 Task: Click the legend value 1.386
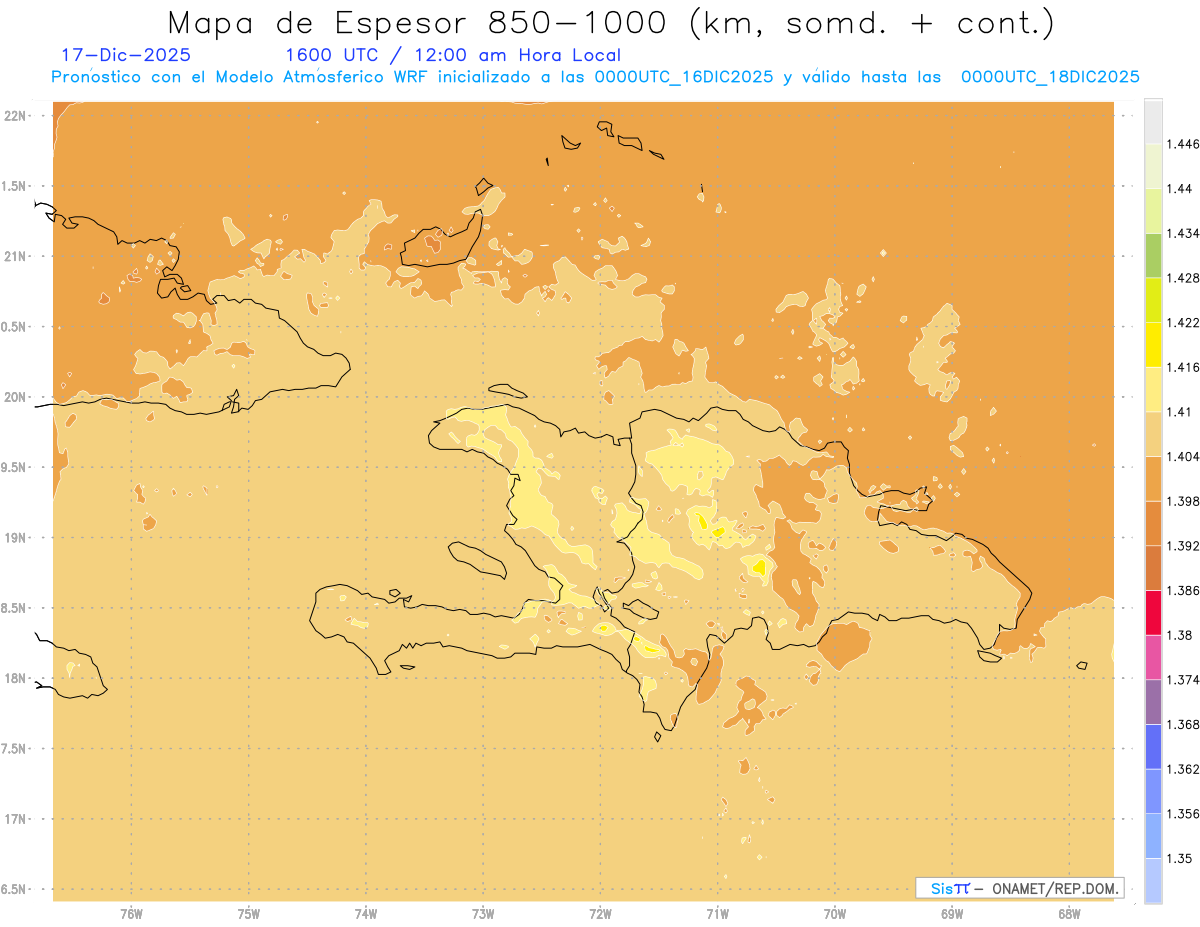click(1184, 590)
